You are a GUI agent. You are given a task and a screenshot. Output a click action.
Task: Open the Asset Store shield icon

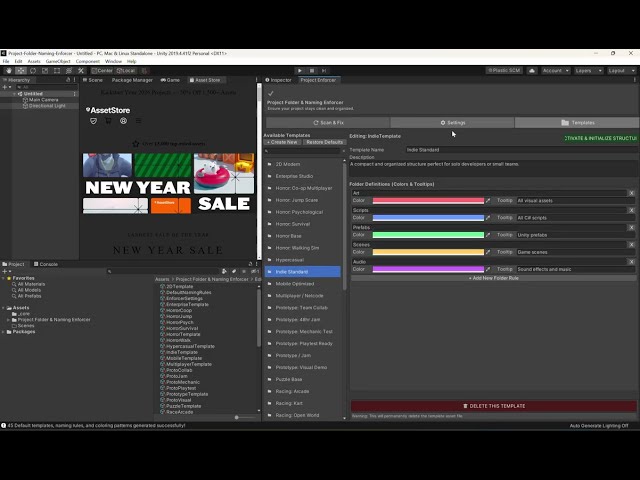(93, 121)
